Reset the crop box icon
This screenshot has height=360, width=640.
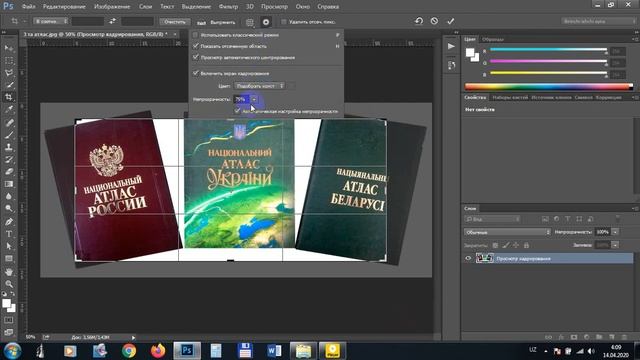coord(419,21)
